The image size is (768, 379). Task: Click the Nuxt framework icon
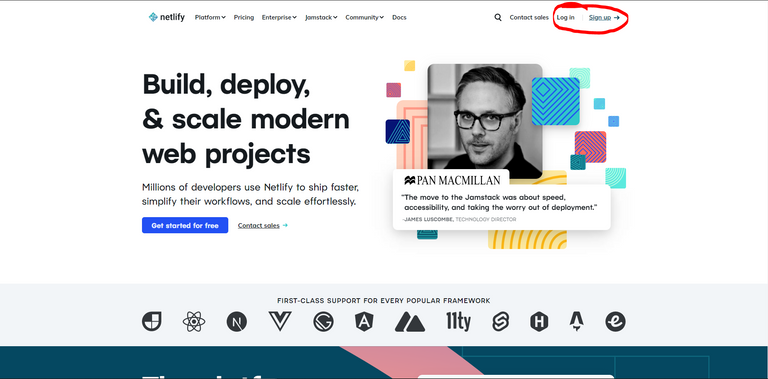click(x=410, y=322)
